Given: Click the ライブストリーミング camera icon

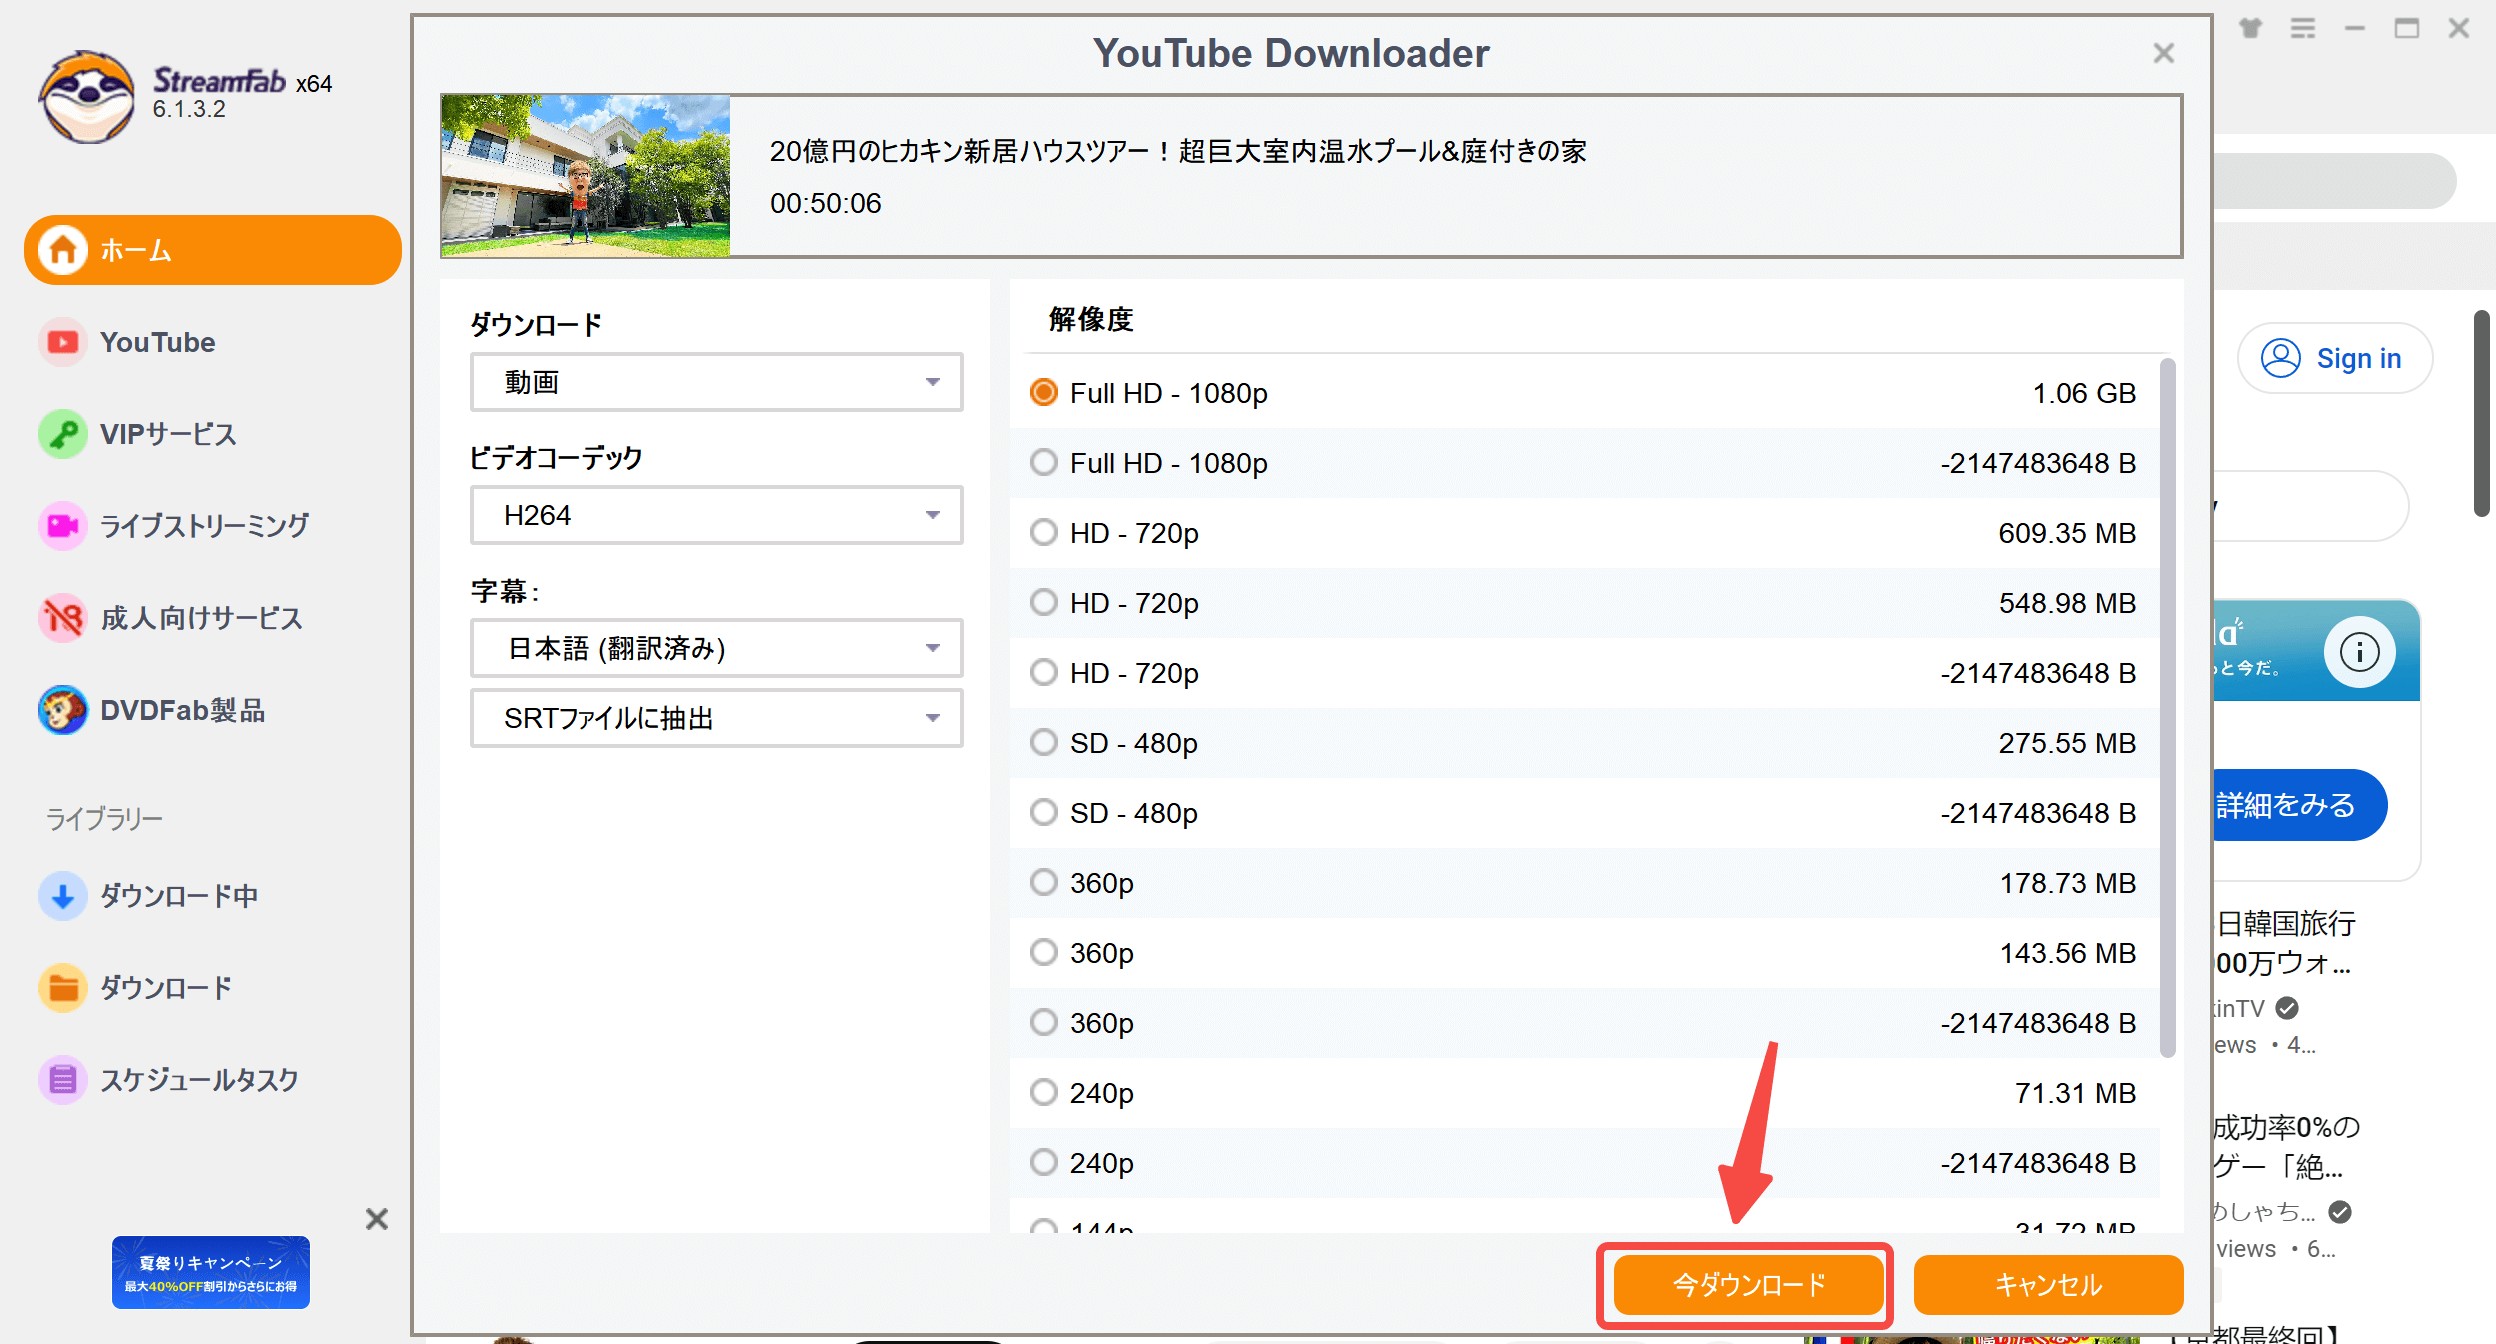Looking at the screenshot, I should tap(62, 526).
